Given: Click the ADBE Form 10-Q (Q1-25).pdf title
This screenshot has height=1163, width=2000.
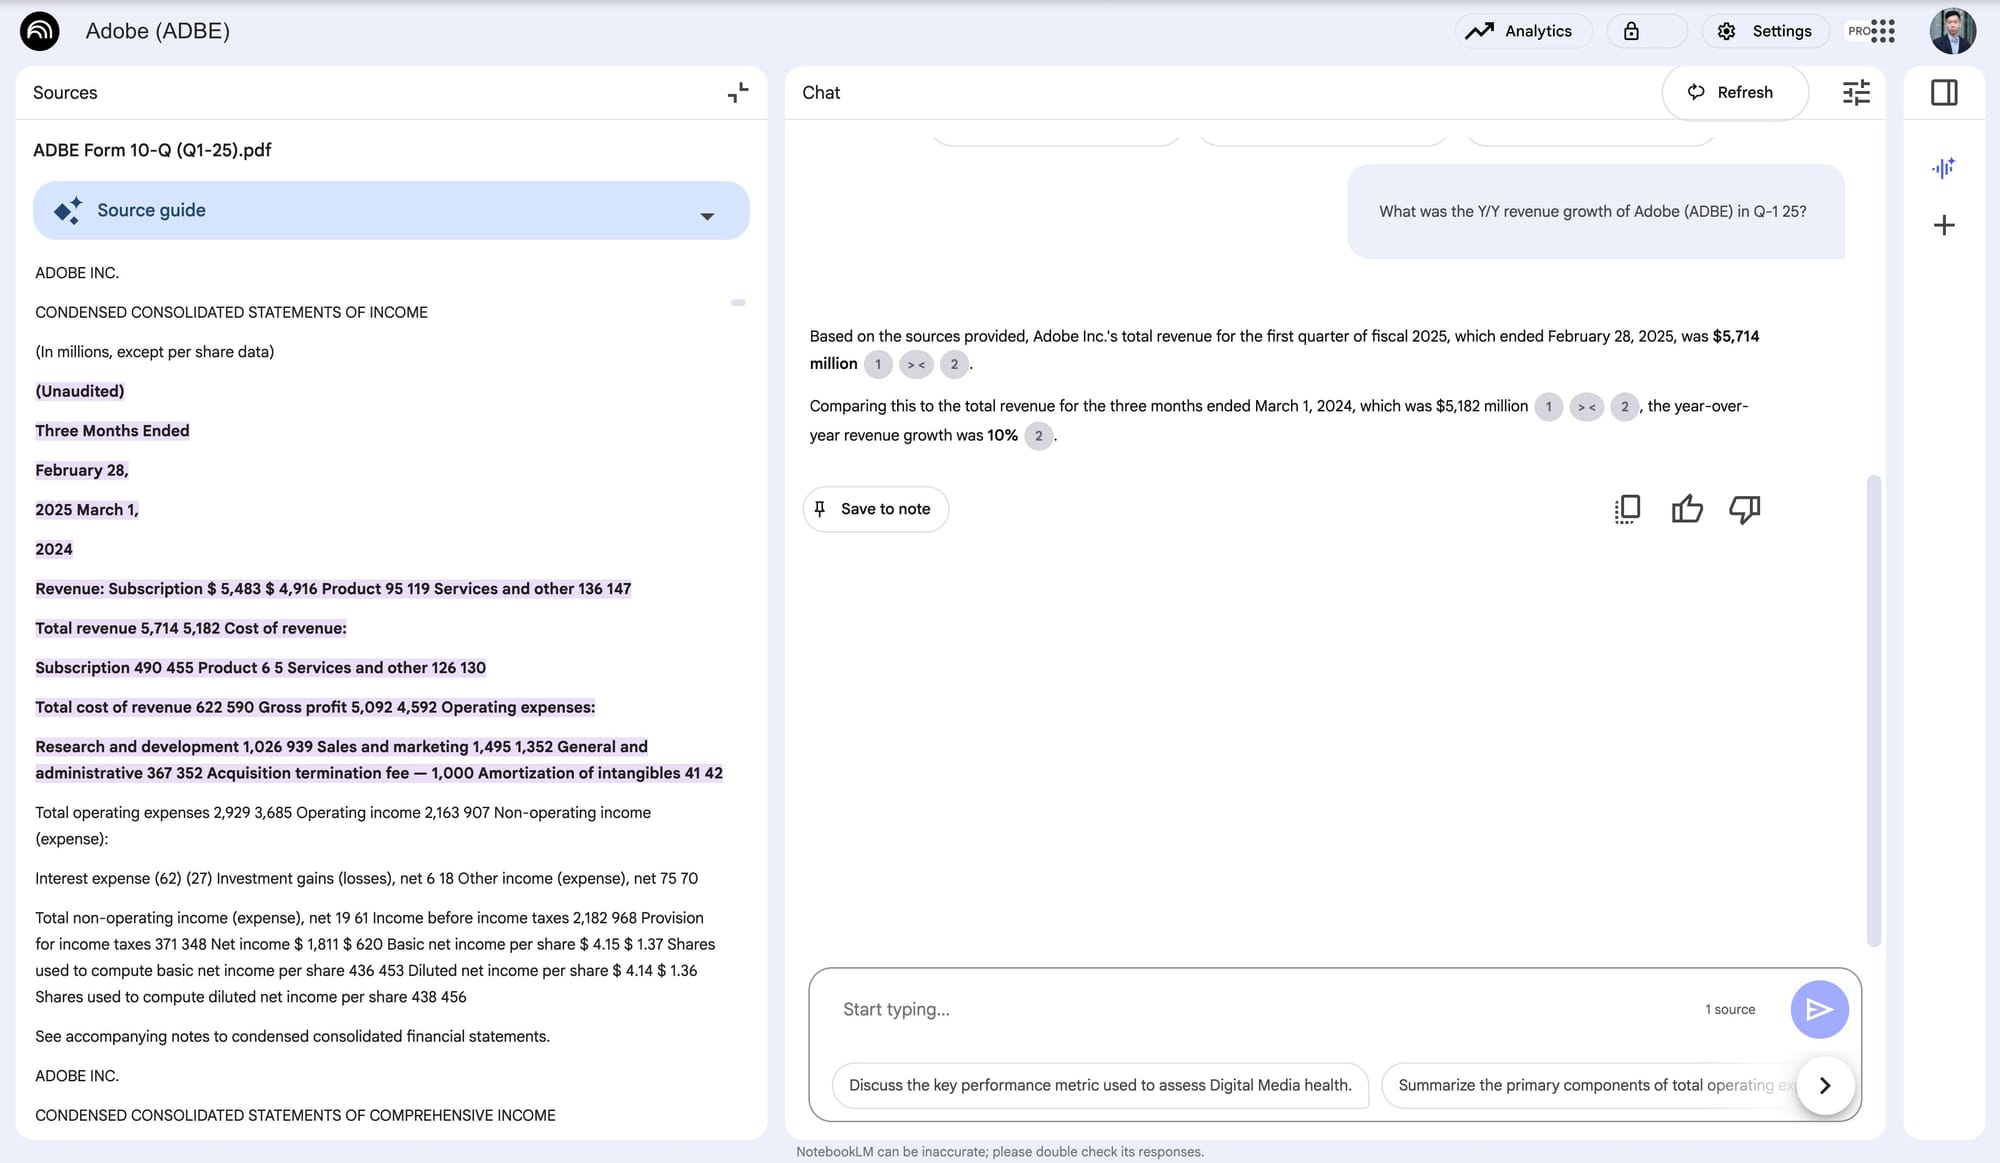Looking at the screenshot, I should tap(152, 150).
